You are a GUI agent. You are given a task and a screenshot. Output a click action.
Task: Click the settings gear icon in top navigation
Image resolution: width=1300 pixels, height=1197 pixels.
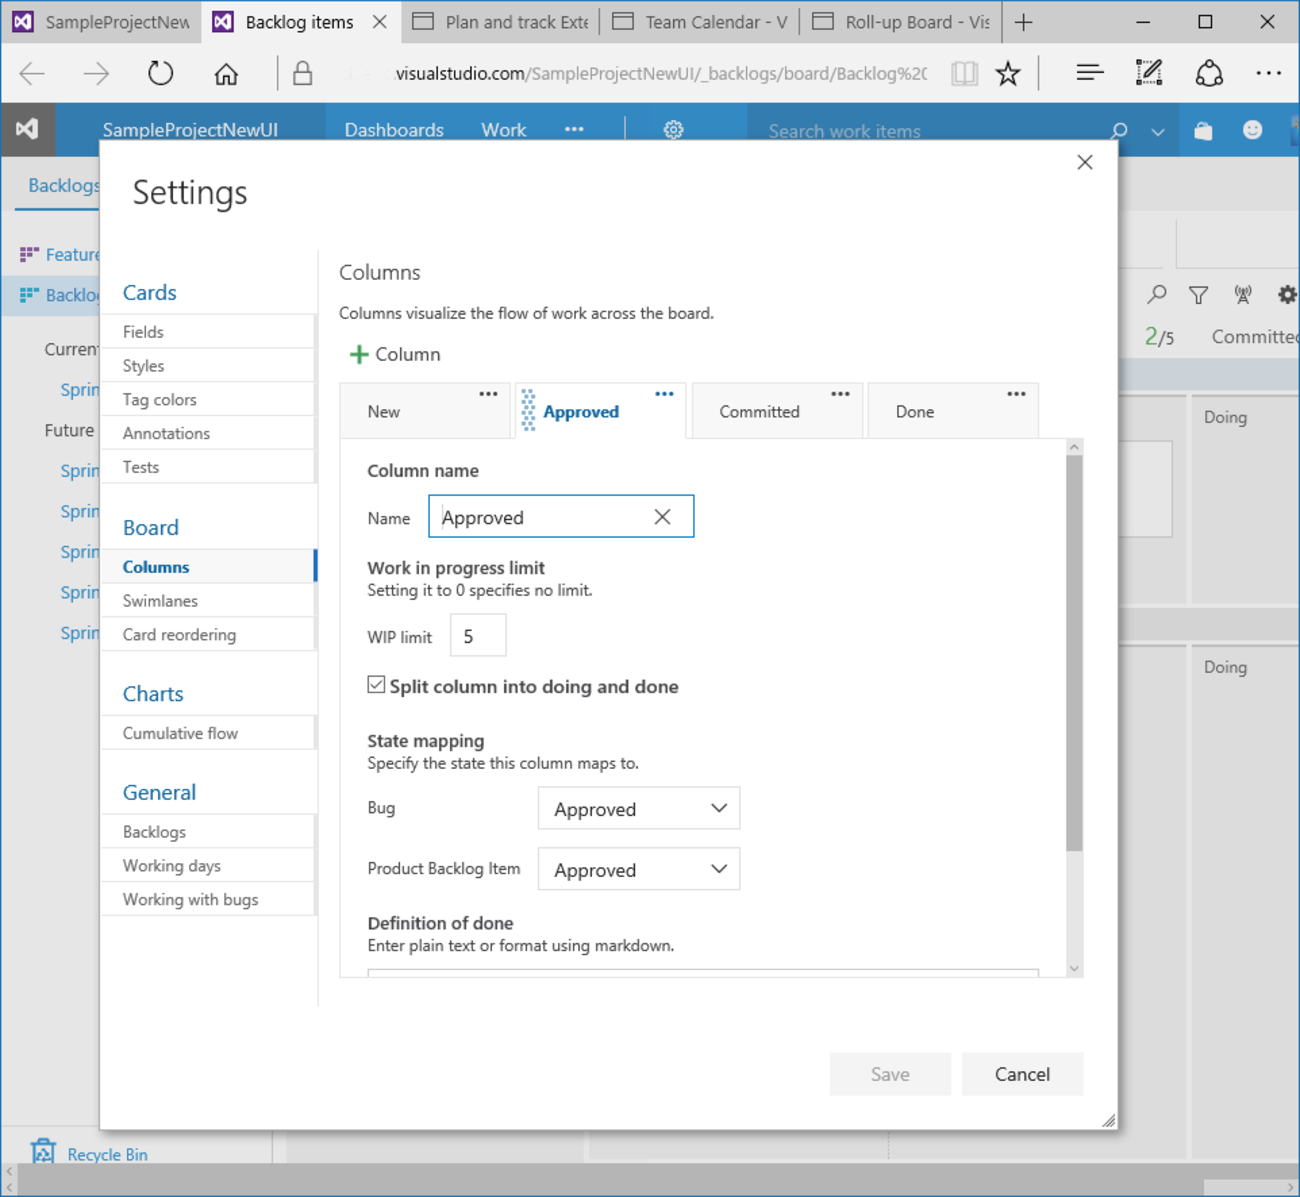(673, 130)
